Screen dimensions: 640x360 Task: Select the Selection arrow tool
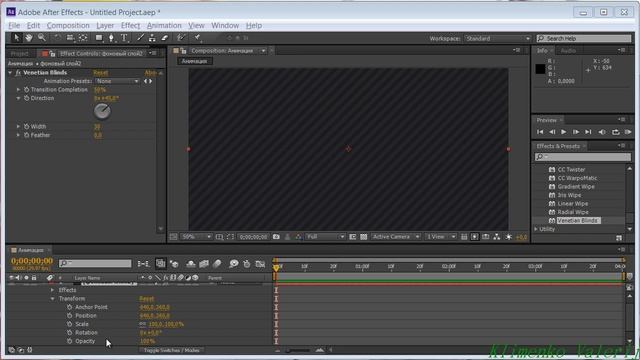coord(16,38)
